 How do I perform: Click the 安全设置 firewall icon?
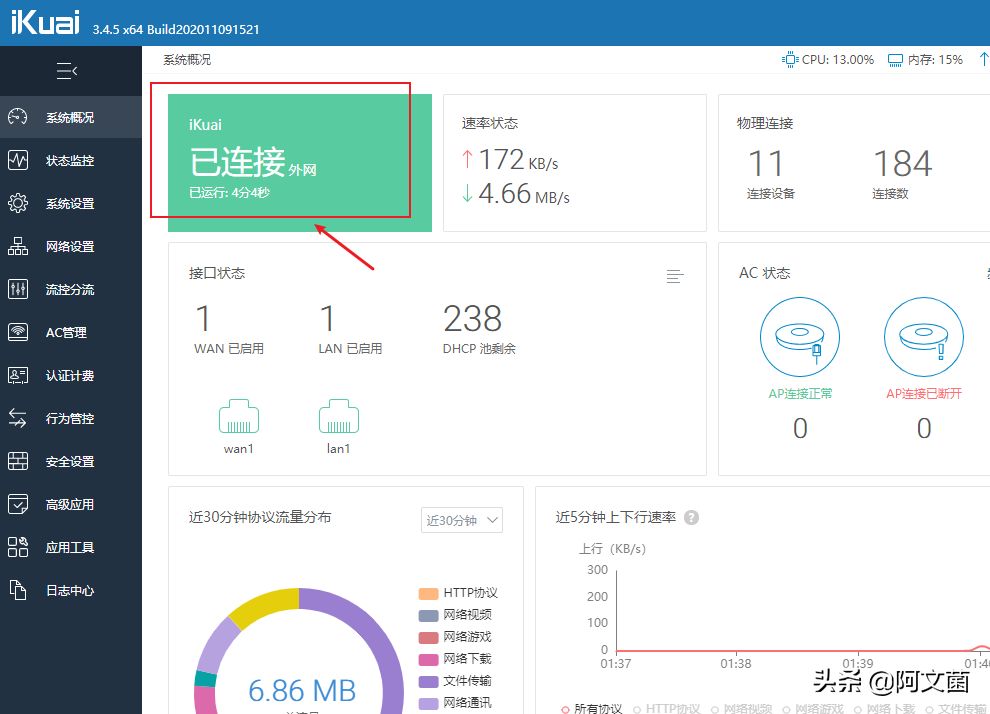[18, 461]
